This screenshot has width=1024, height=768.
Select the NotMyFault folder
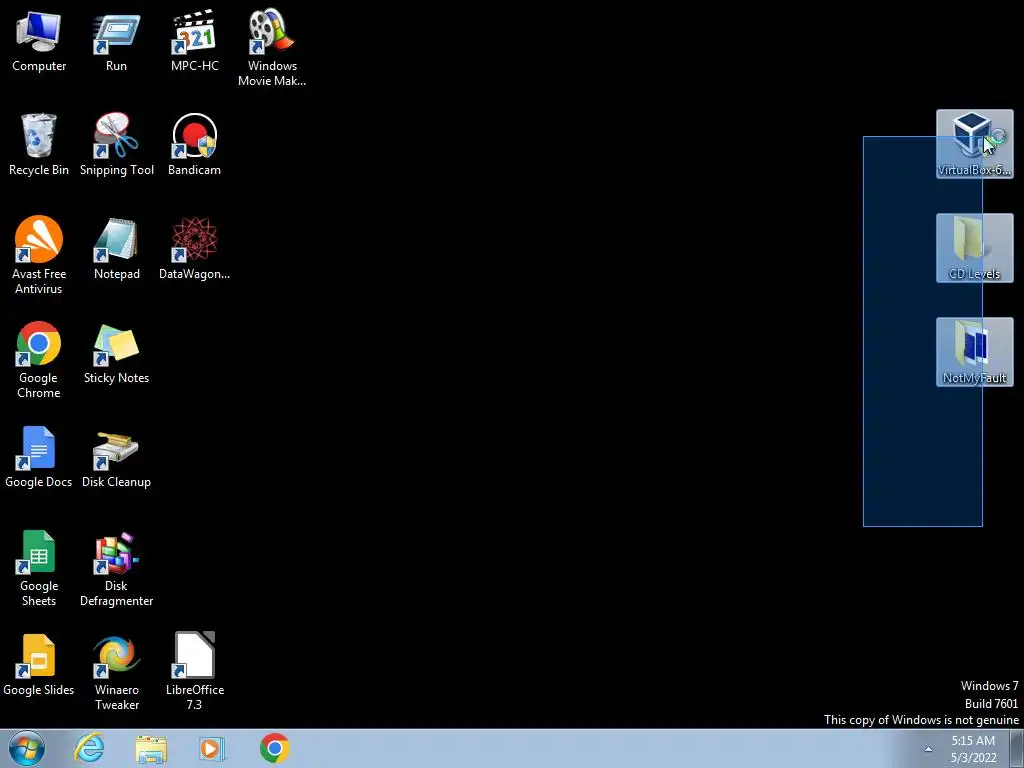[974, 352]
